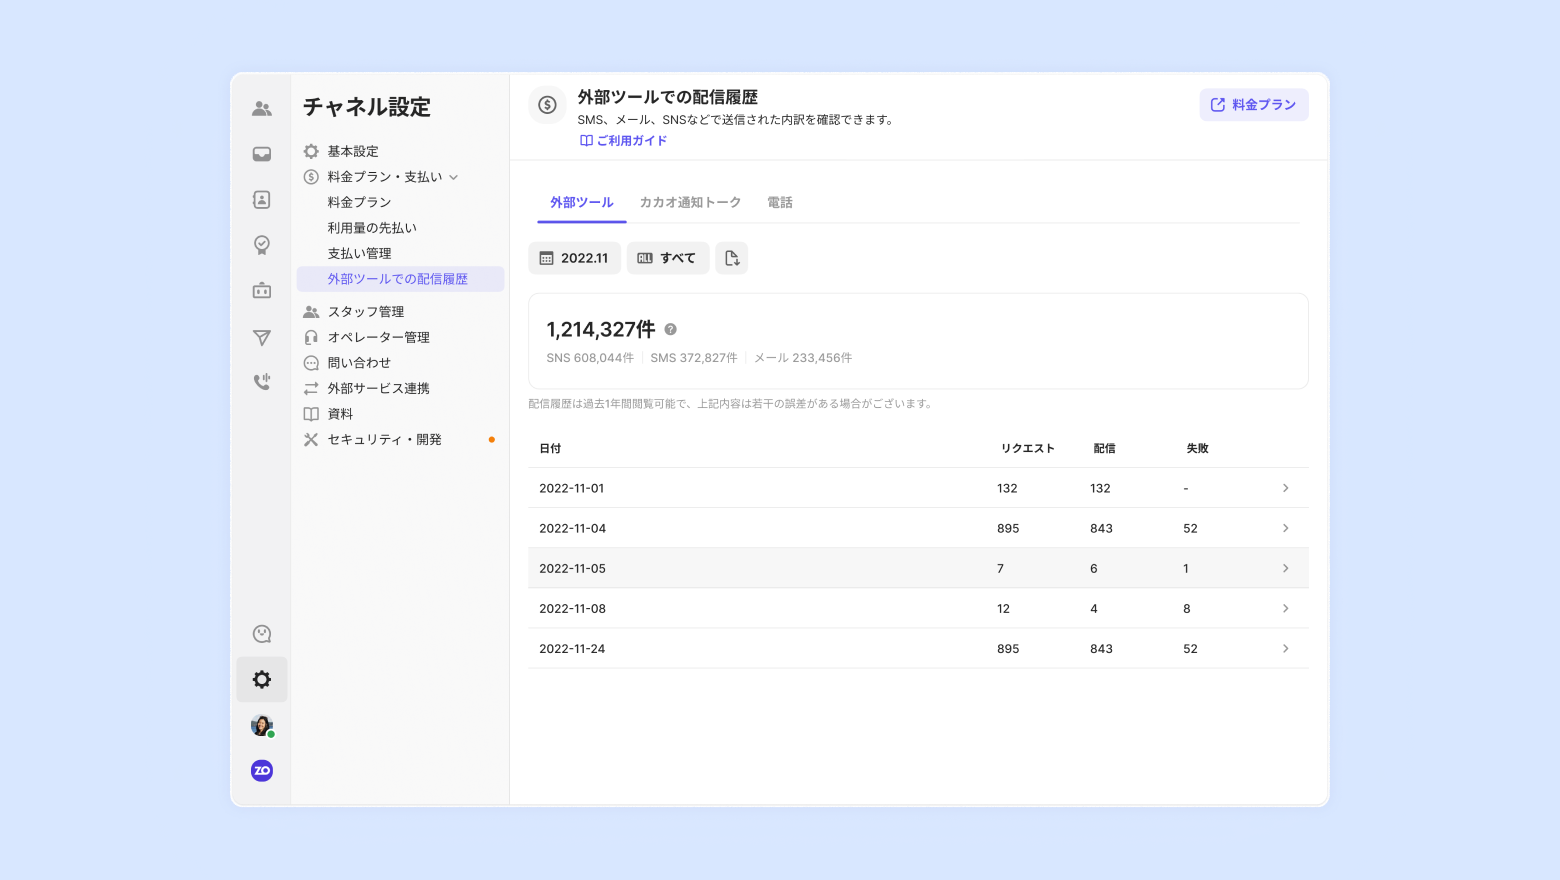Switch to the カカオ通知トーク tab
Image resolution: width=1560 pixels, height=880 pixels.
[x=690, y=203]
